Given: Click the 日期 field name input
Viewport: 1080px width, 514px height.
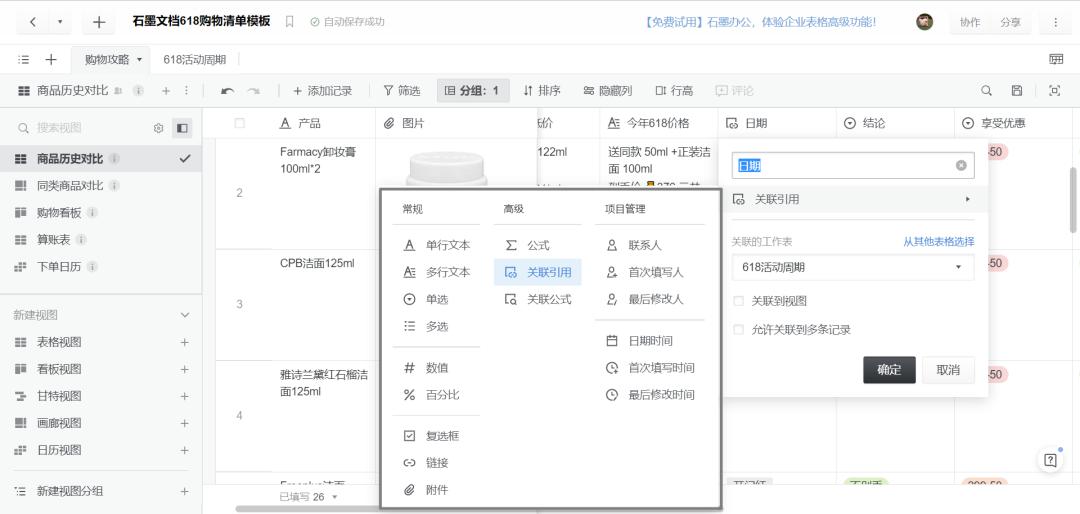Looking at the screenshot, I should tap(853, 165).
